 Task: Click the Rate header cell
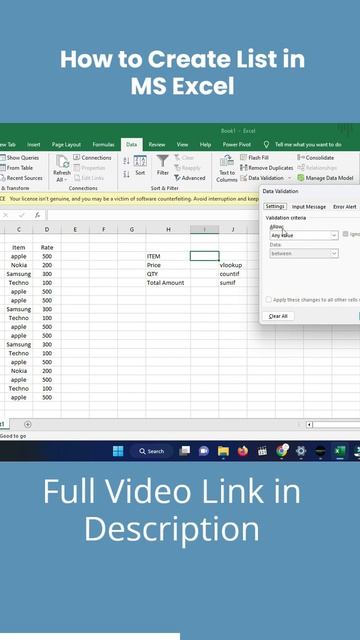click(x=47, y=247)
